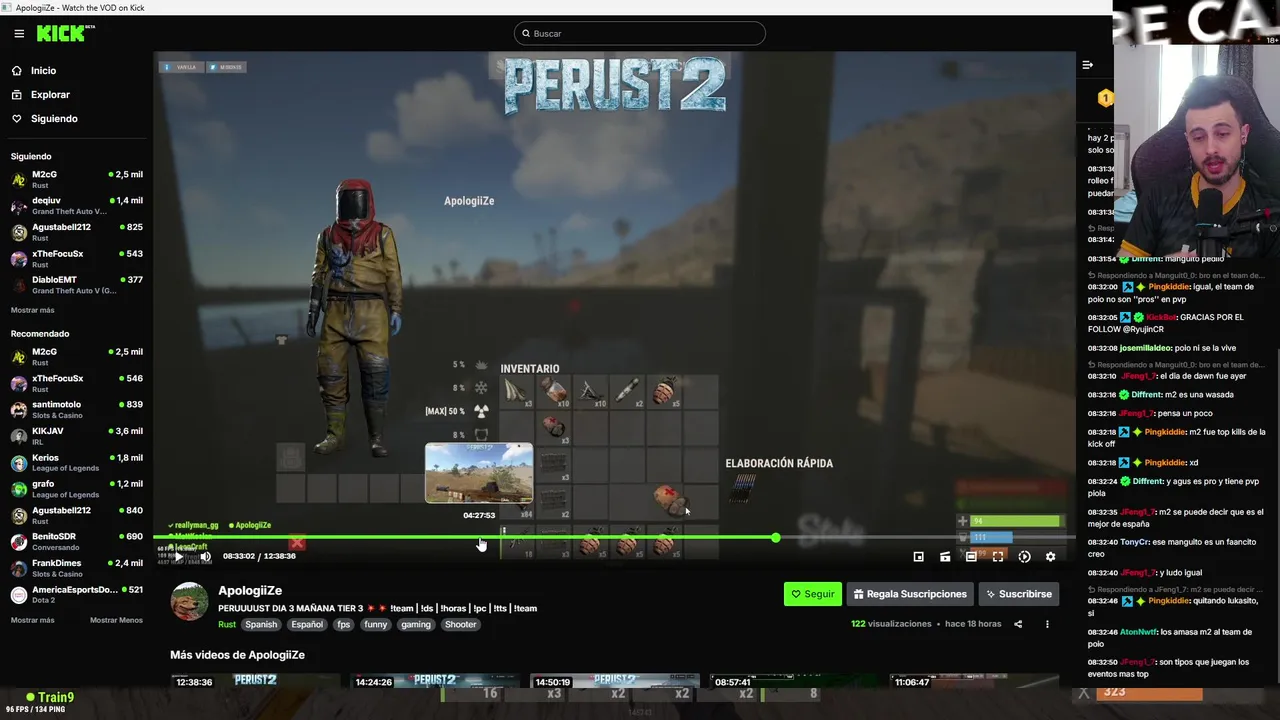Seek using the green progress bar handle
The image size is (1280, 720).
tap(776, 538)
